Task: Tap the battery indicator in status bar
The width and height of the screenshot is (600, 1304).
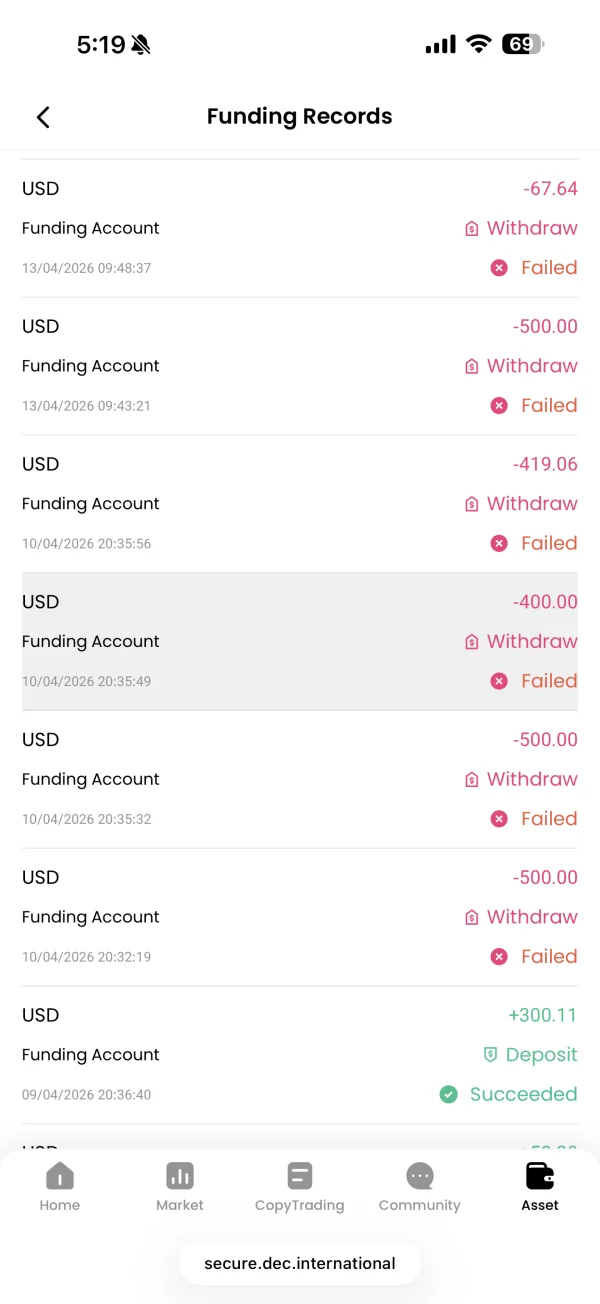Action: tap(522, 44)
